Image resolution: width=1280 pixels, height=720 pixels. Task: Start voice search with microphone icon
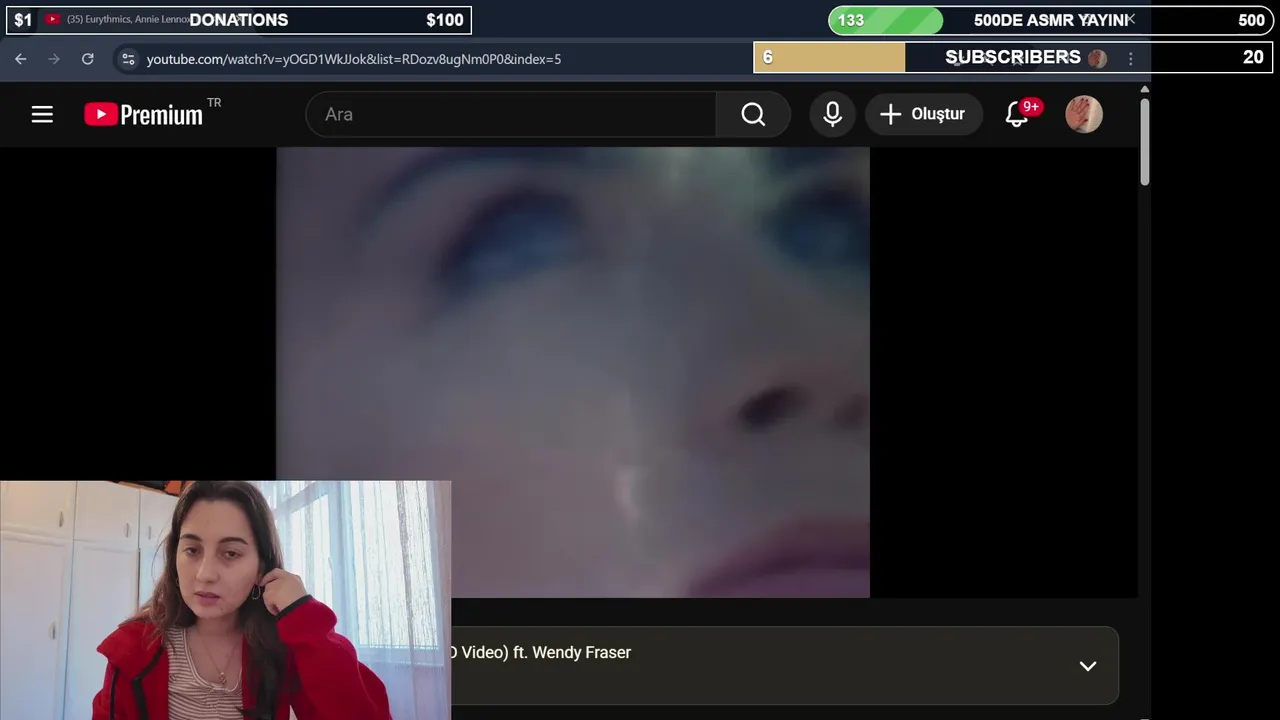(x=832, y=114)
